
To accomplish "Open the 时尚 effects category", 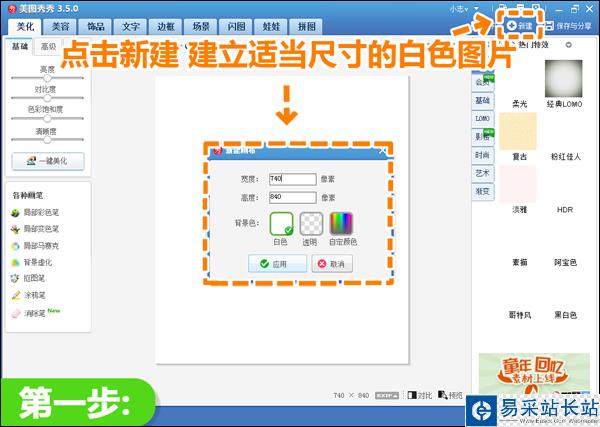I will [483, 155].
